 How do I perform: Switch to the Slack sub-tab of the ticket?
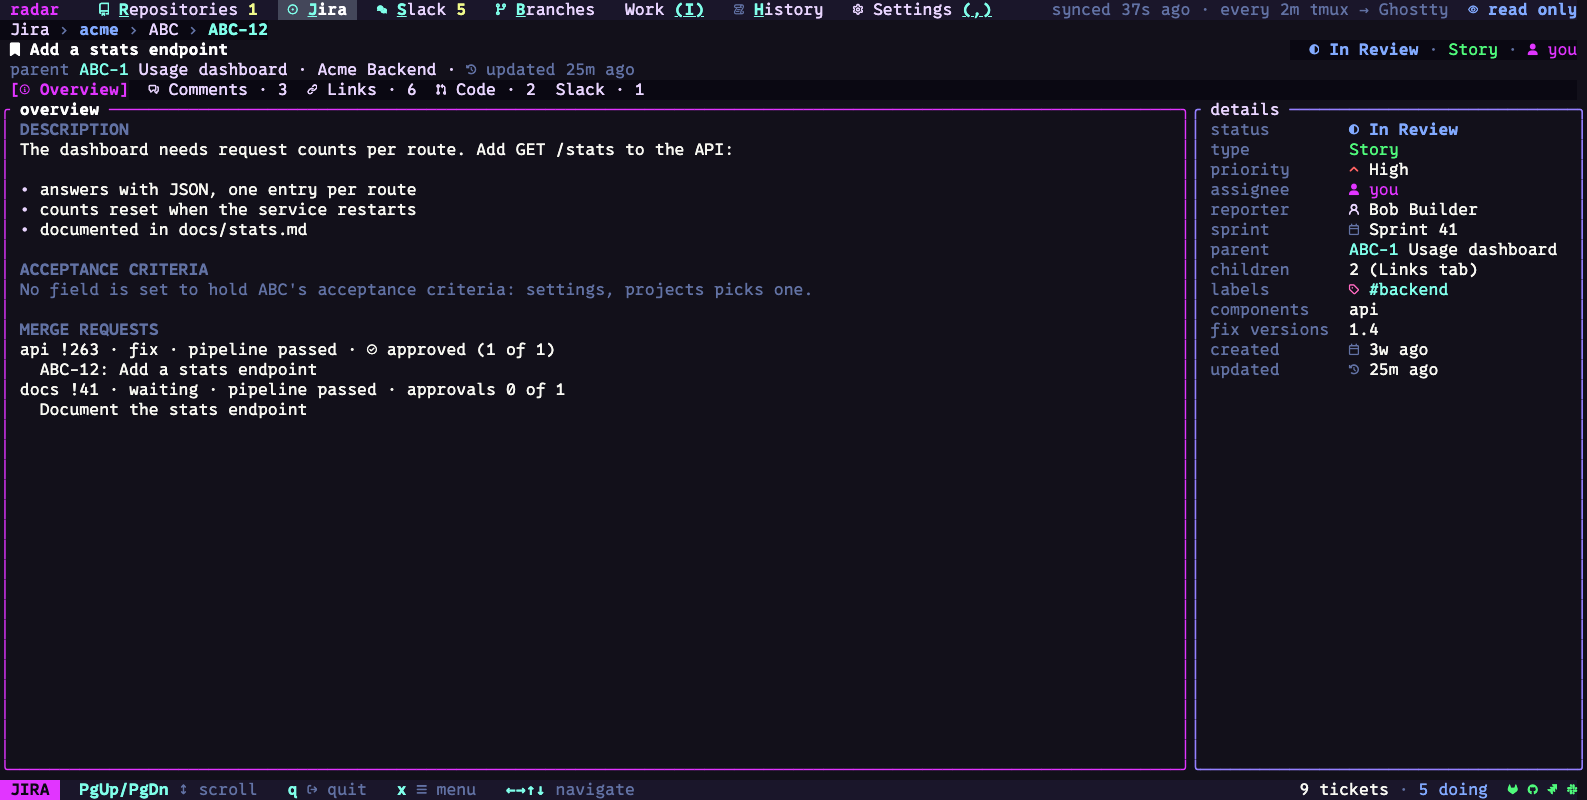pos(599,89)
